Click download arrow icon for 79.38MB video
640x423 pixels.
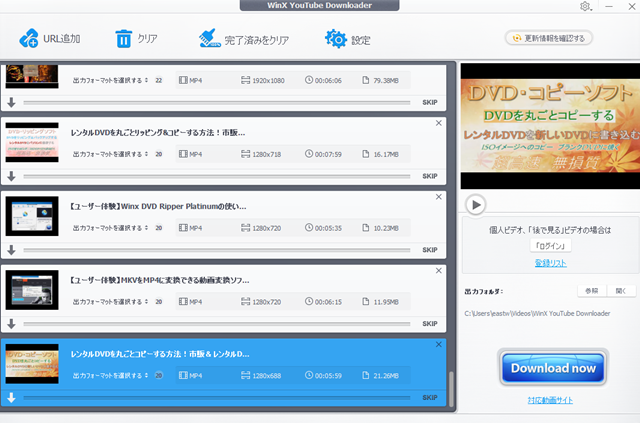click(11, 102)
